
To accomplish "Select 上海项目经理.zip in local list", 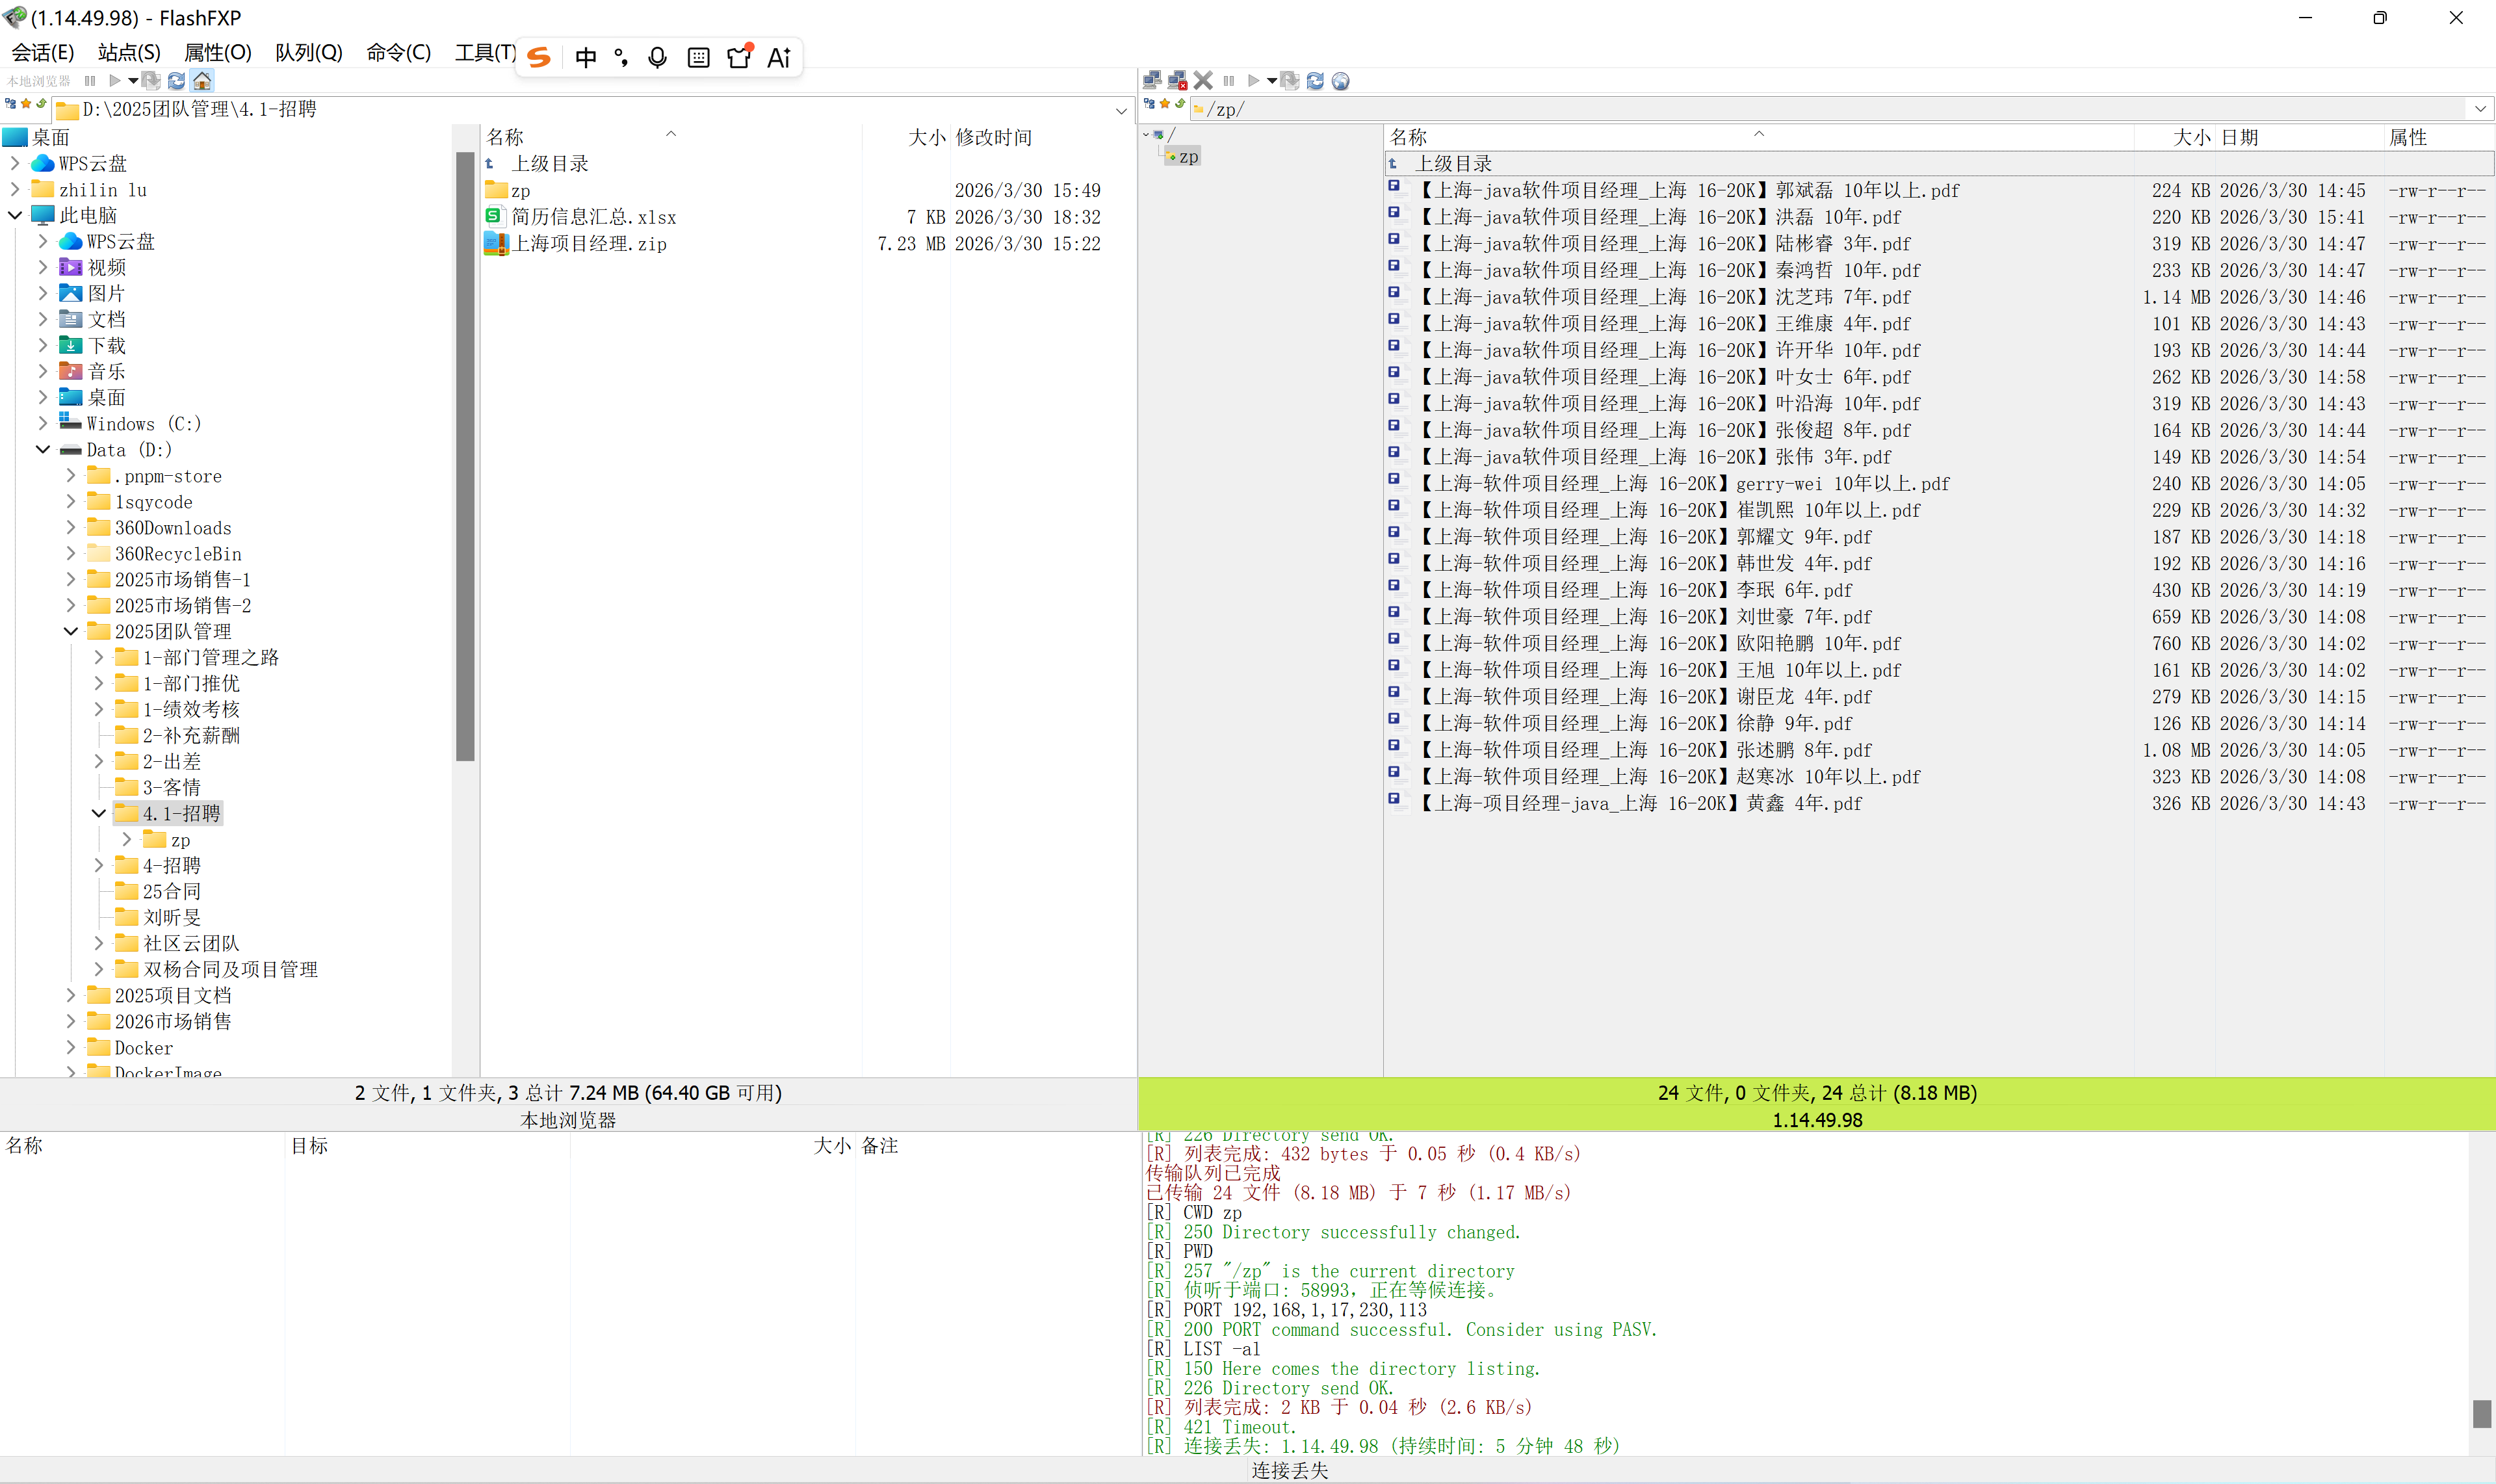I will (x=589, y=243).
